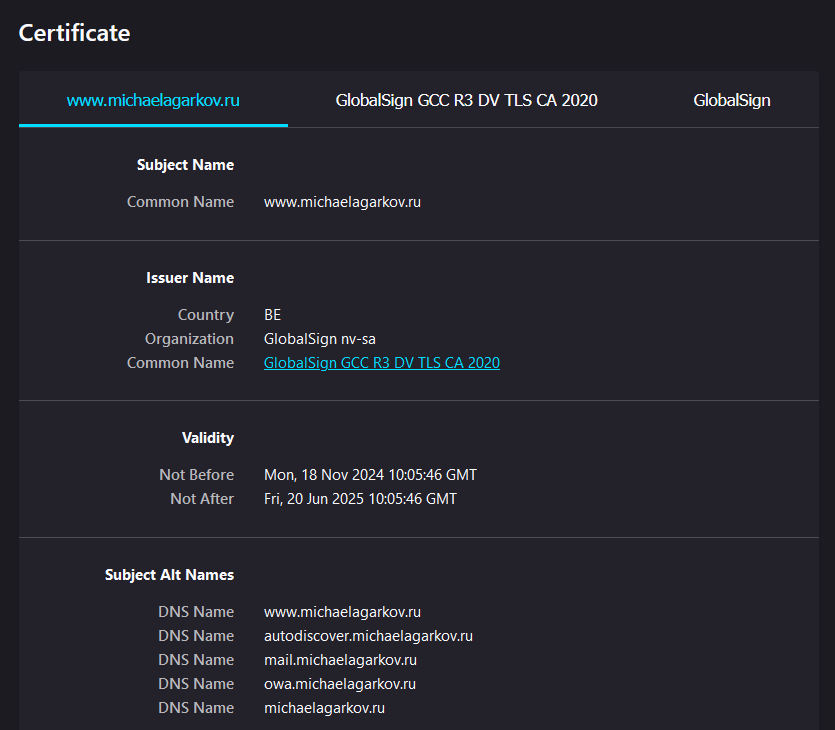The width and height of the screenshot is (835, 730).
Task: Click the Validity section heading
Action: 208,438
